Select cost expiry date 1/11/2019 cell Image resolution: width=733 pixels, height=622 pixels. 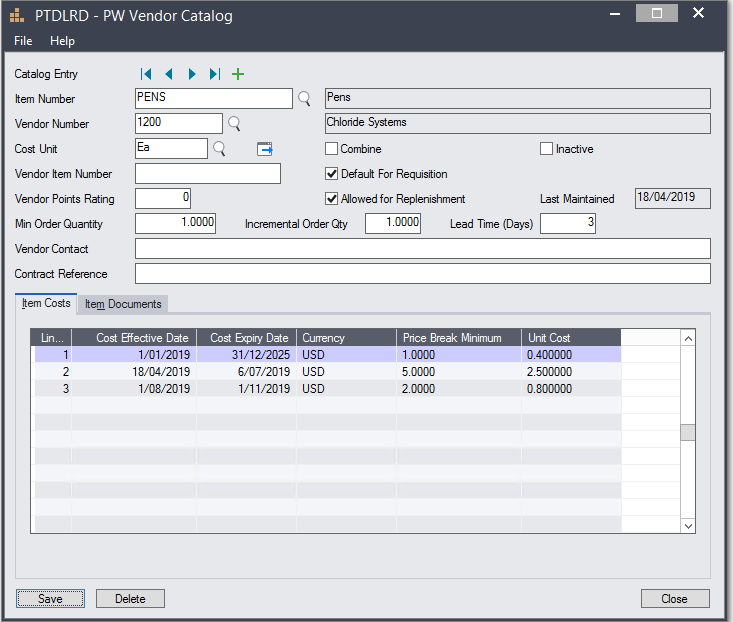click(247, 389)
